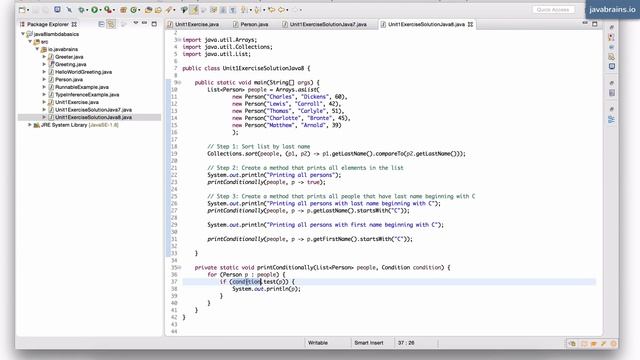Click the Writable status bar field
Image resolution: width=640 pixels, height=360 pixels.
(318, 343)
